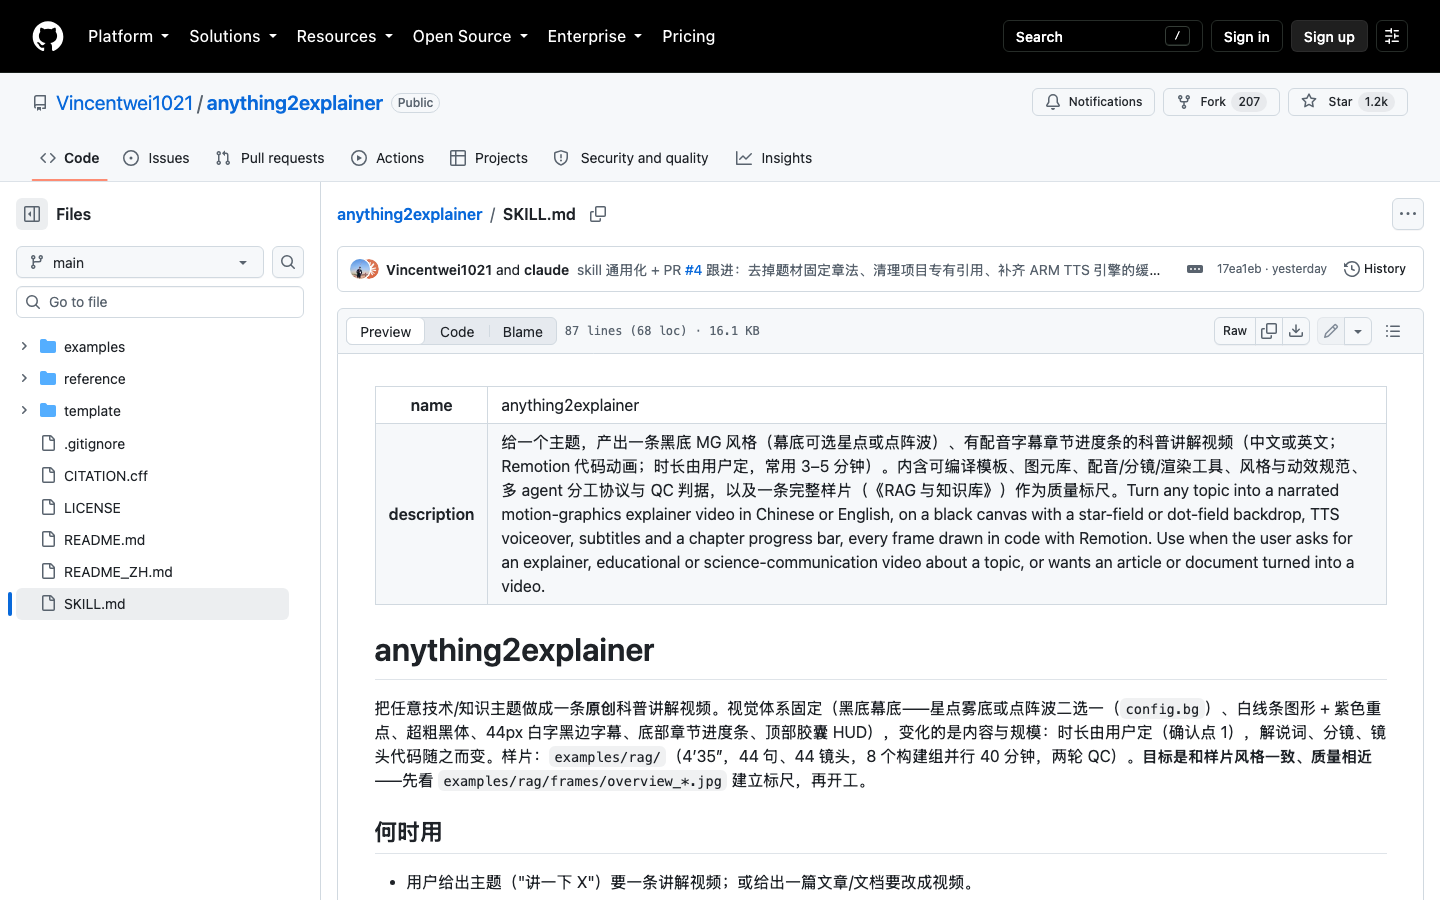
Task: Go to the Pull requests tab
Action: pos(270,158)
